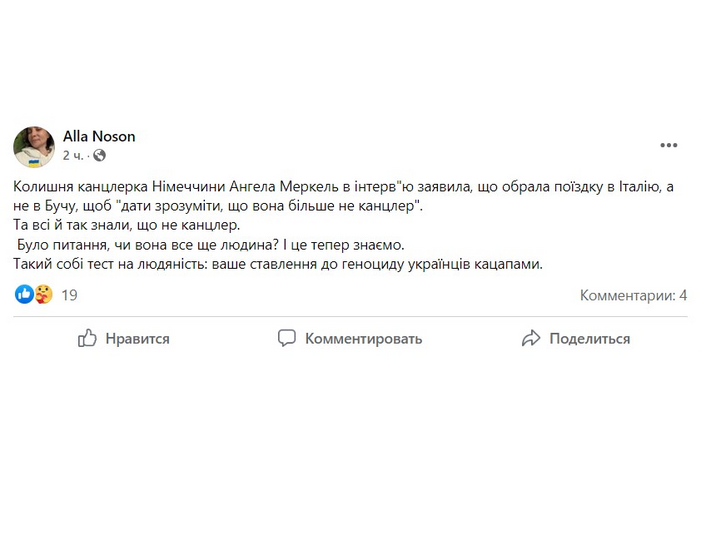Open Alla Noson's profile via name
Image resolution: width=701 pixels, height=535 pixels.
[99, 136]
